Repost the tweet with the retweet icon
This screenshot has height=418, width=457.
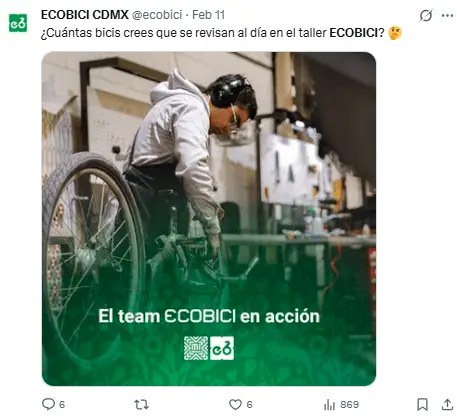tap(141, 405)
